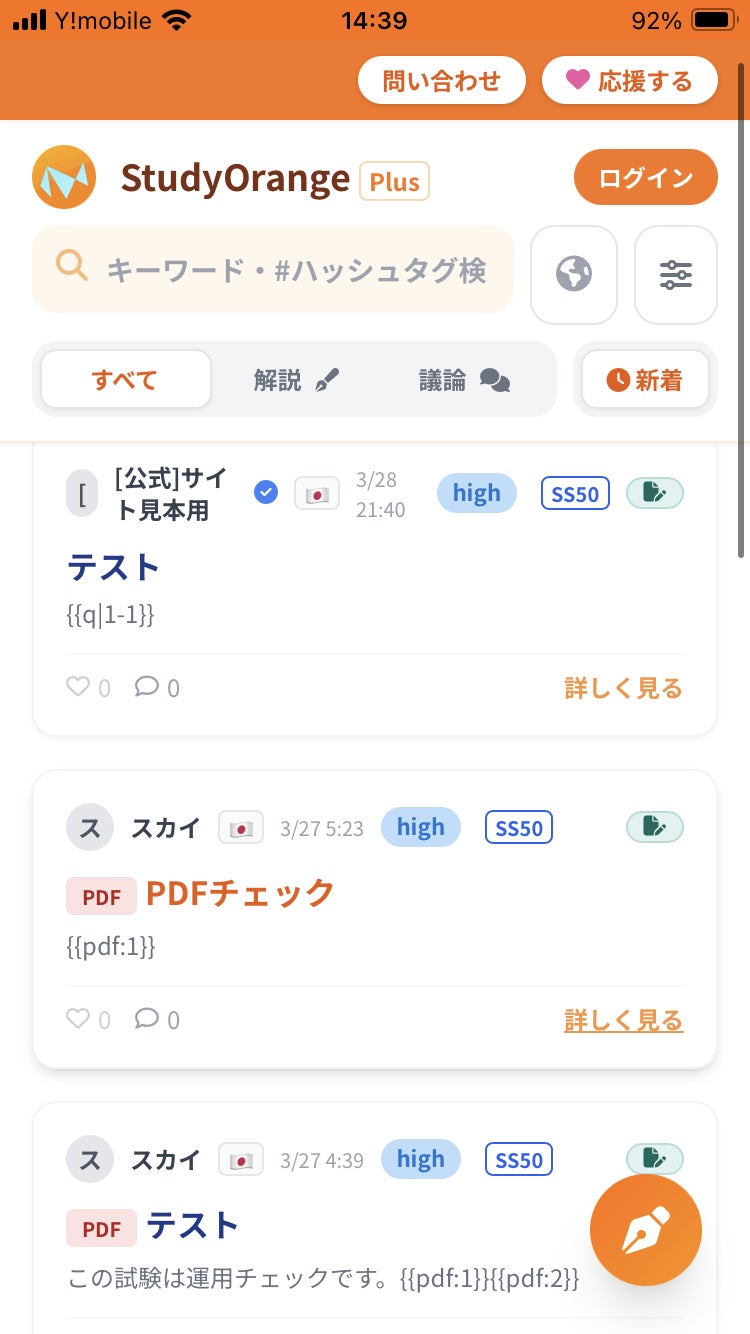
Task: Focus the keyword hashtag search field
Action: [x=295, y=270]
